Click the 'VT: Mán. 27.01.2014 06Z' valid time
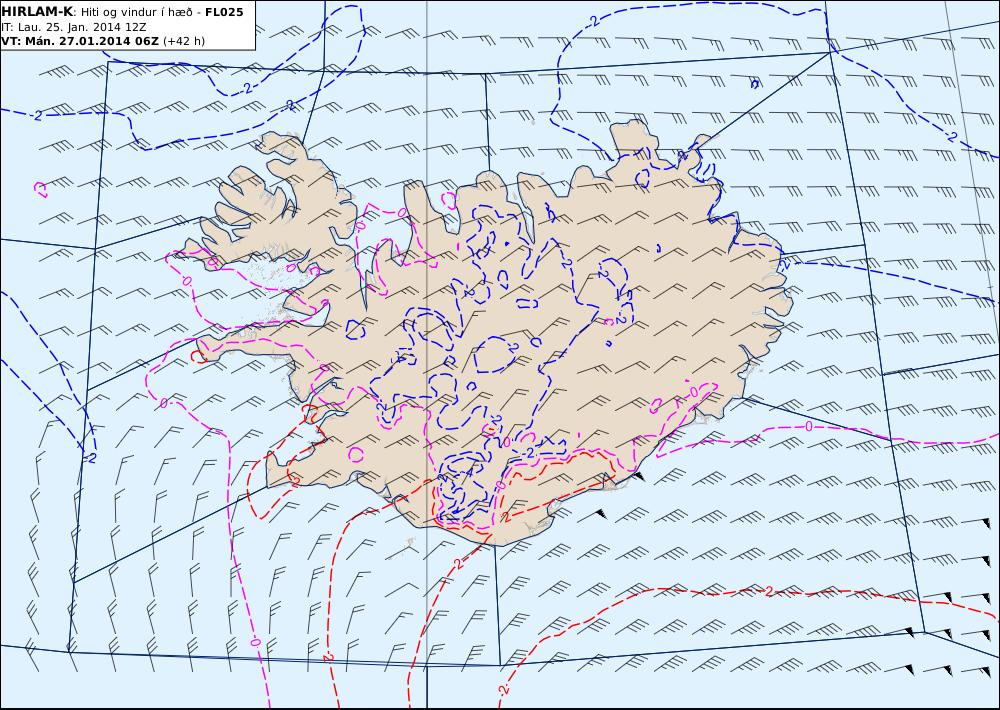This screenshot has width=1000, height=710. [80, 41]
